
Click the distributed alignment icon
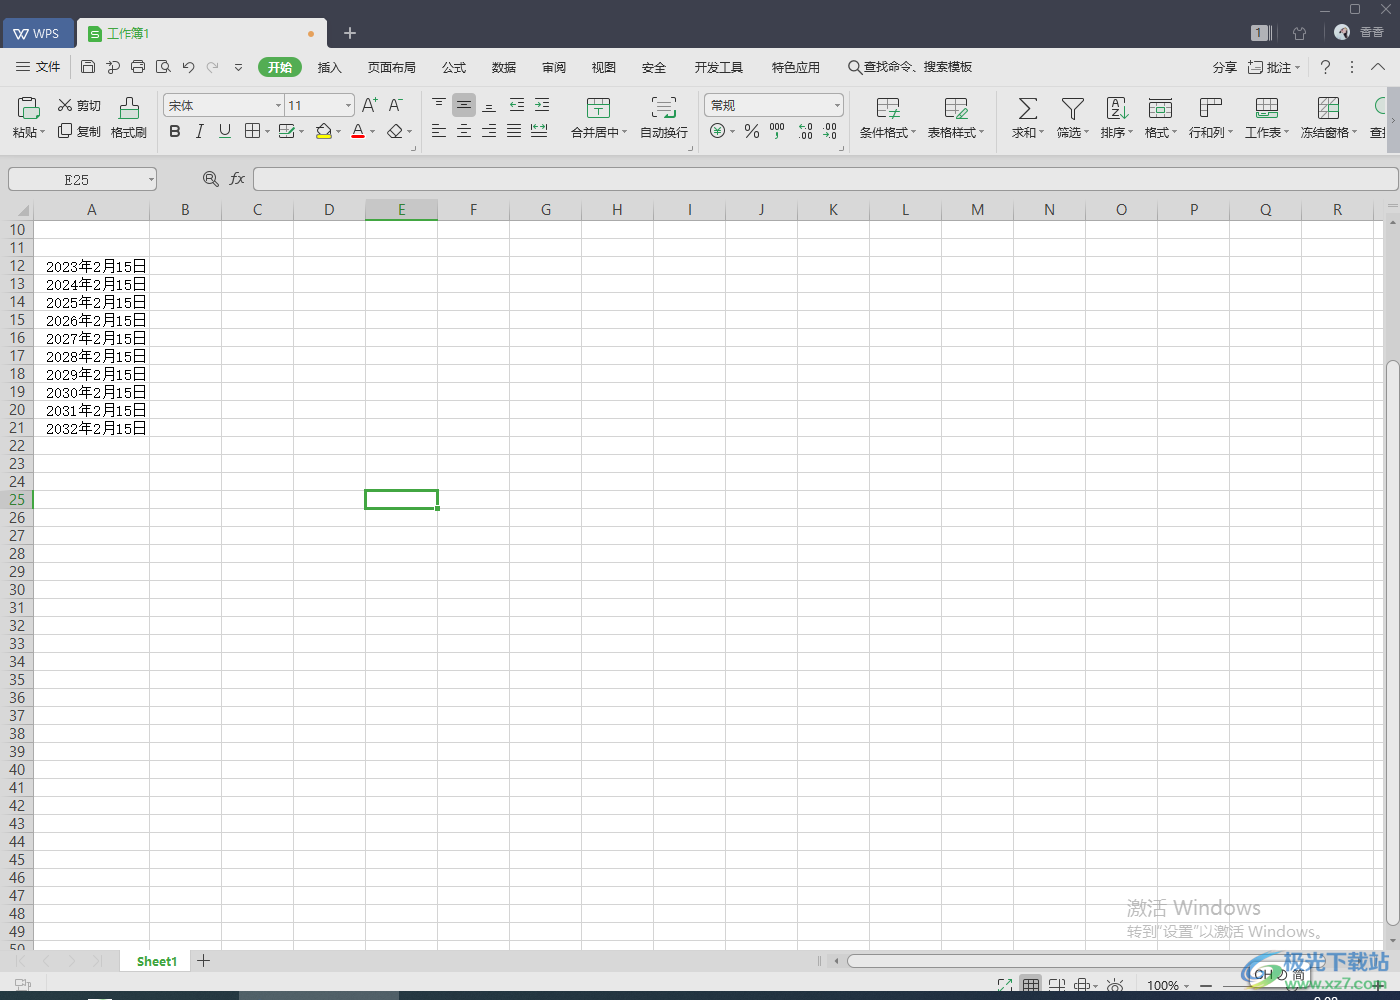[539, 131]
